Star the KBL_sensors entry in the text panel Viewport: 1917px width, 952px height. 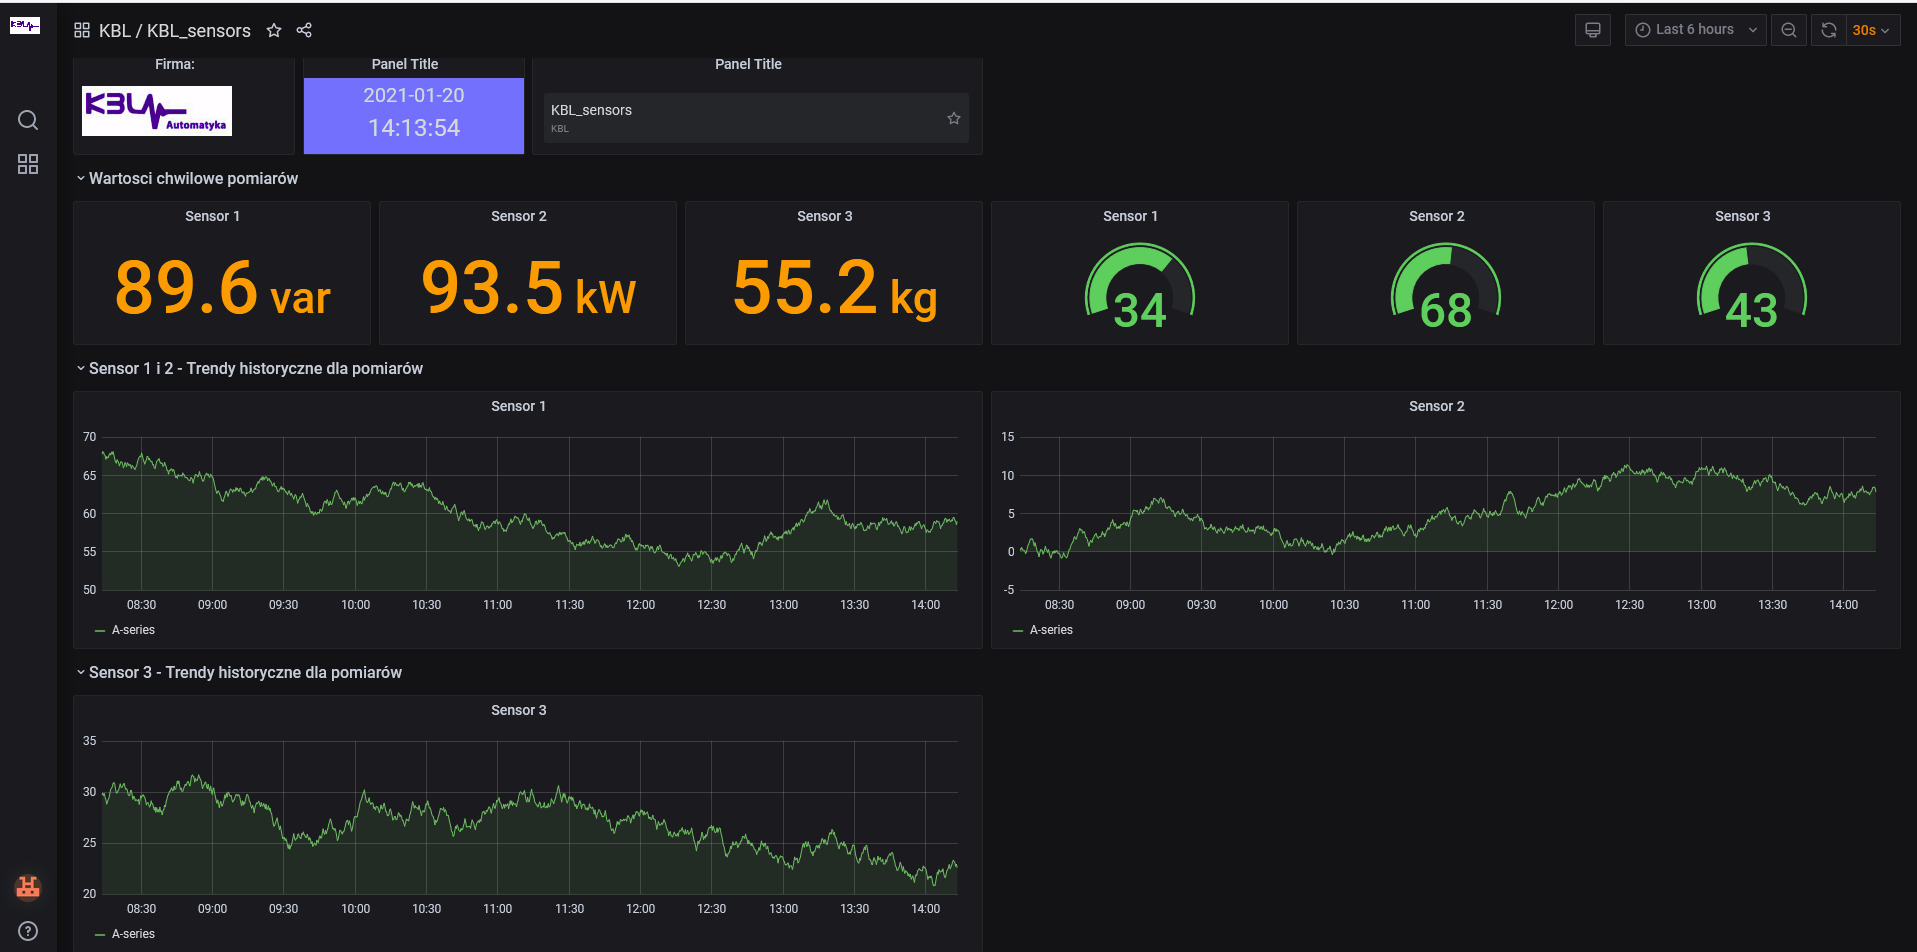(x=953, y=117)
